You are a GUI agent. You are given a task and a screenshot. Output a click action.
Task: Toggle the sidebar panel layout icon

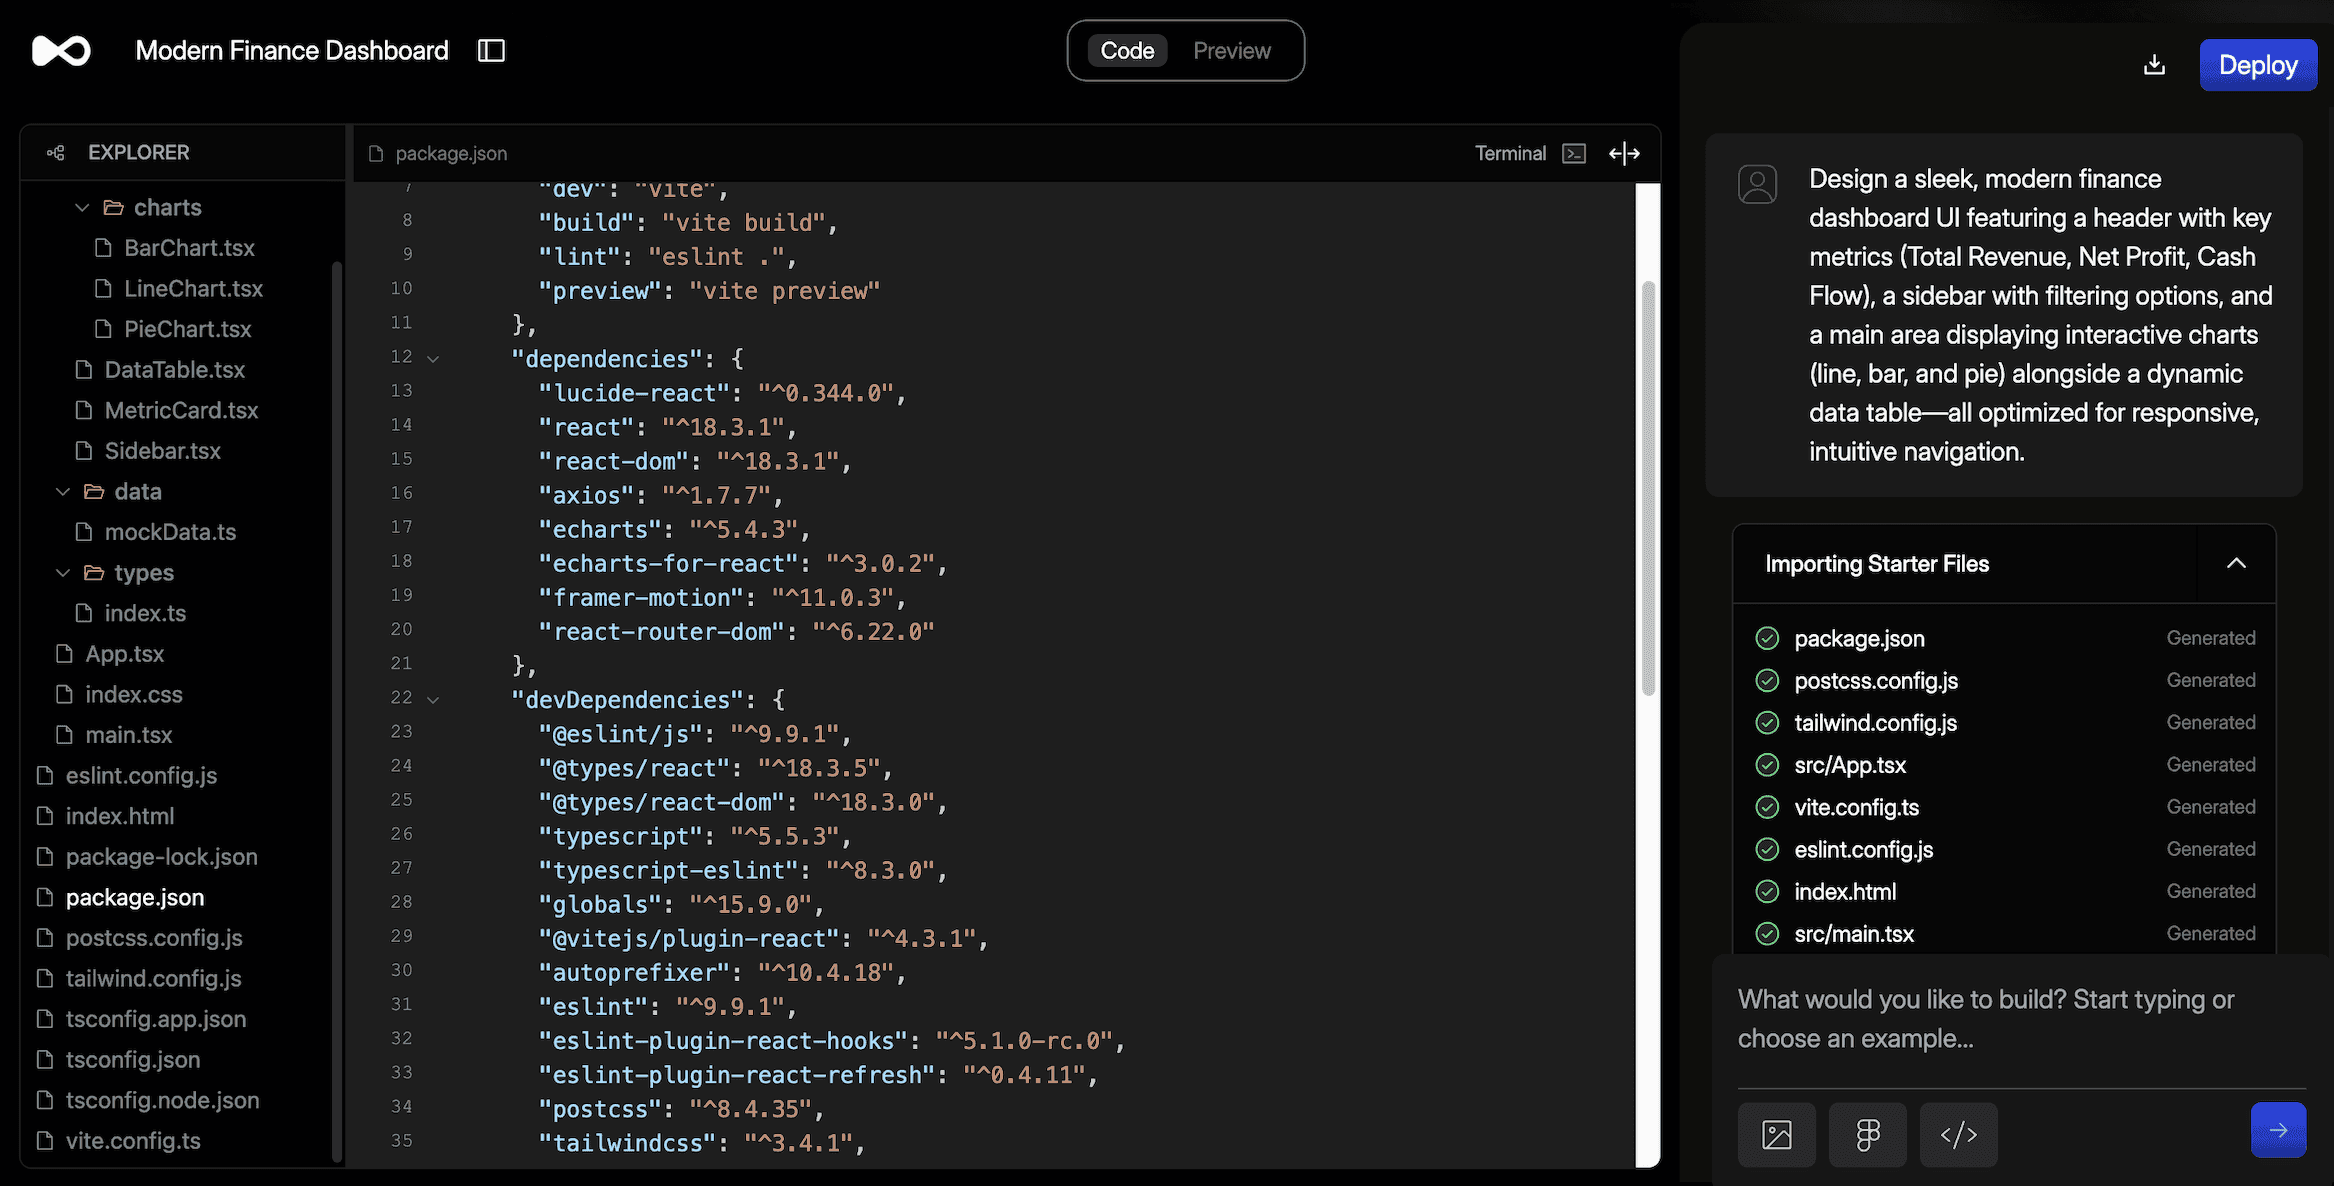491,51
